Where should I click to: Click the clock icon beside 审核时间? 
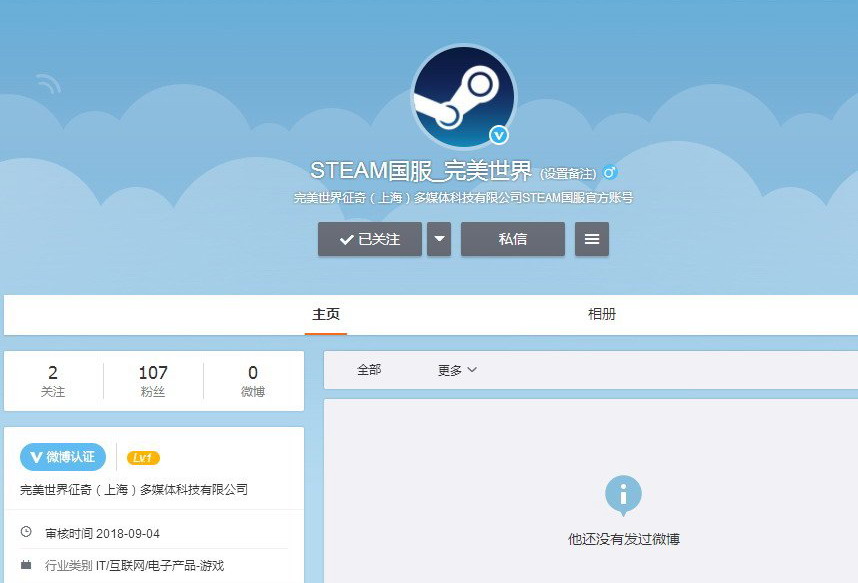click(x=26, y=532)
